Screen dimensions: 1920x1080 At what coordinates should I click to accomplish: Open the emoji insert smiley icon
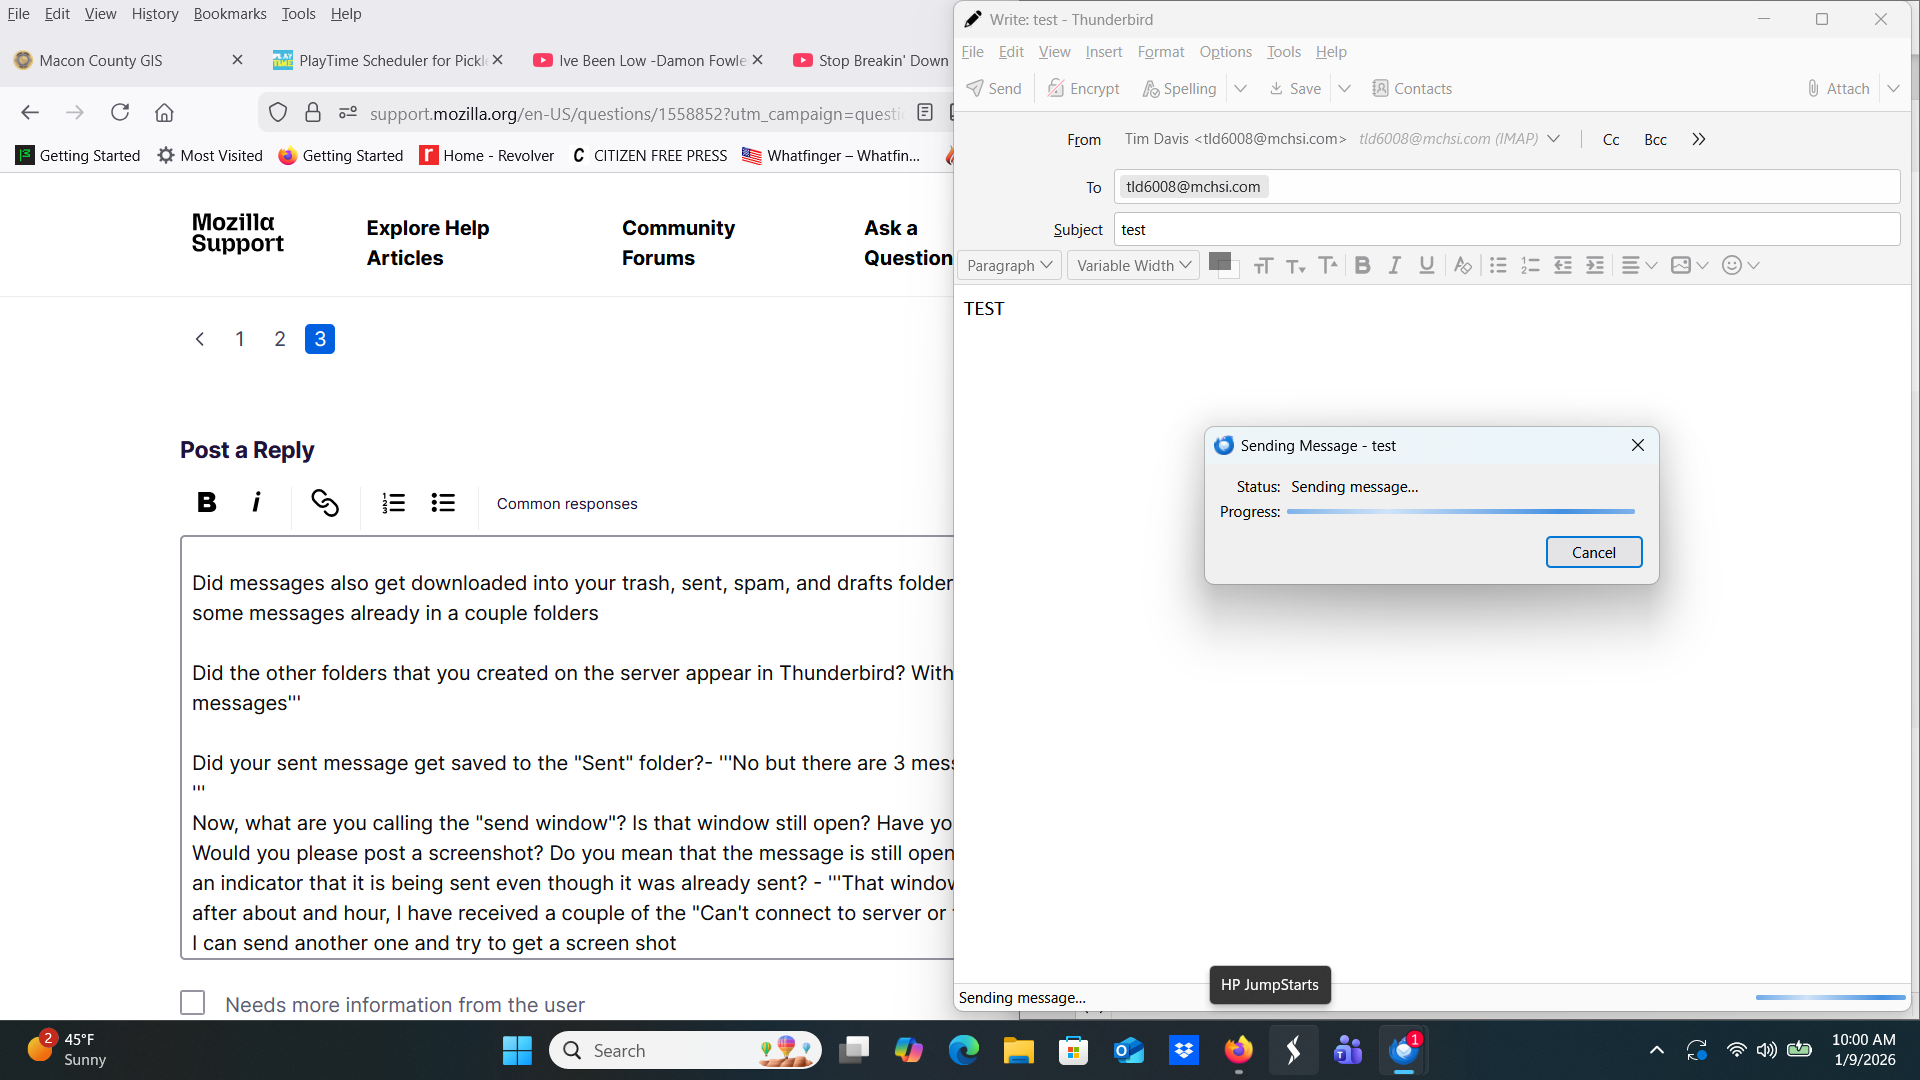click(x=1732, y=265)
